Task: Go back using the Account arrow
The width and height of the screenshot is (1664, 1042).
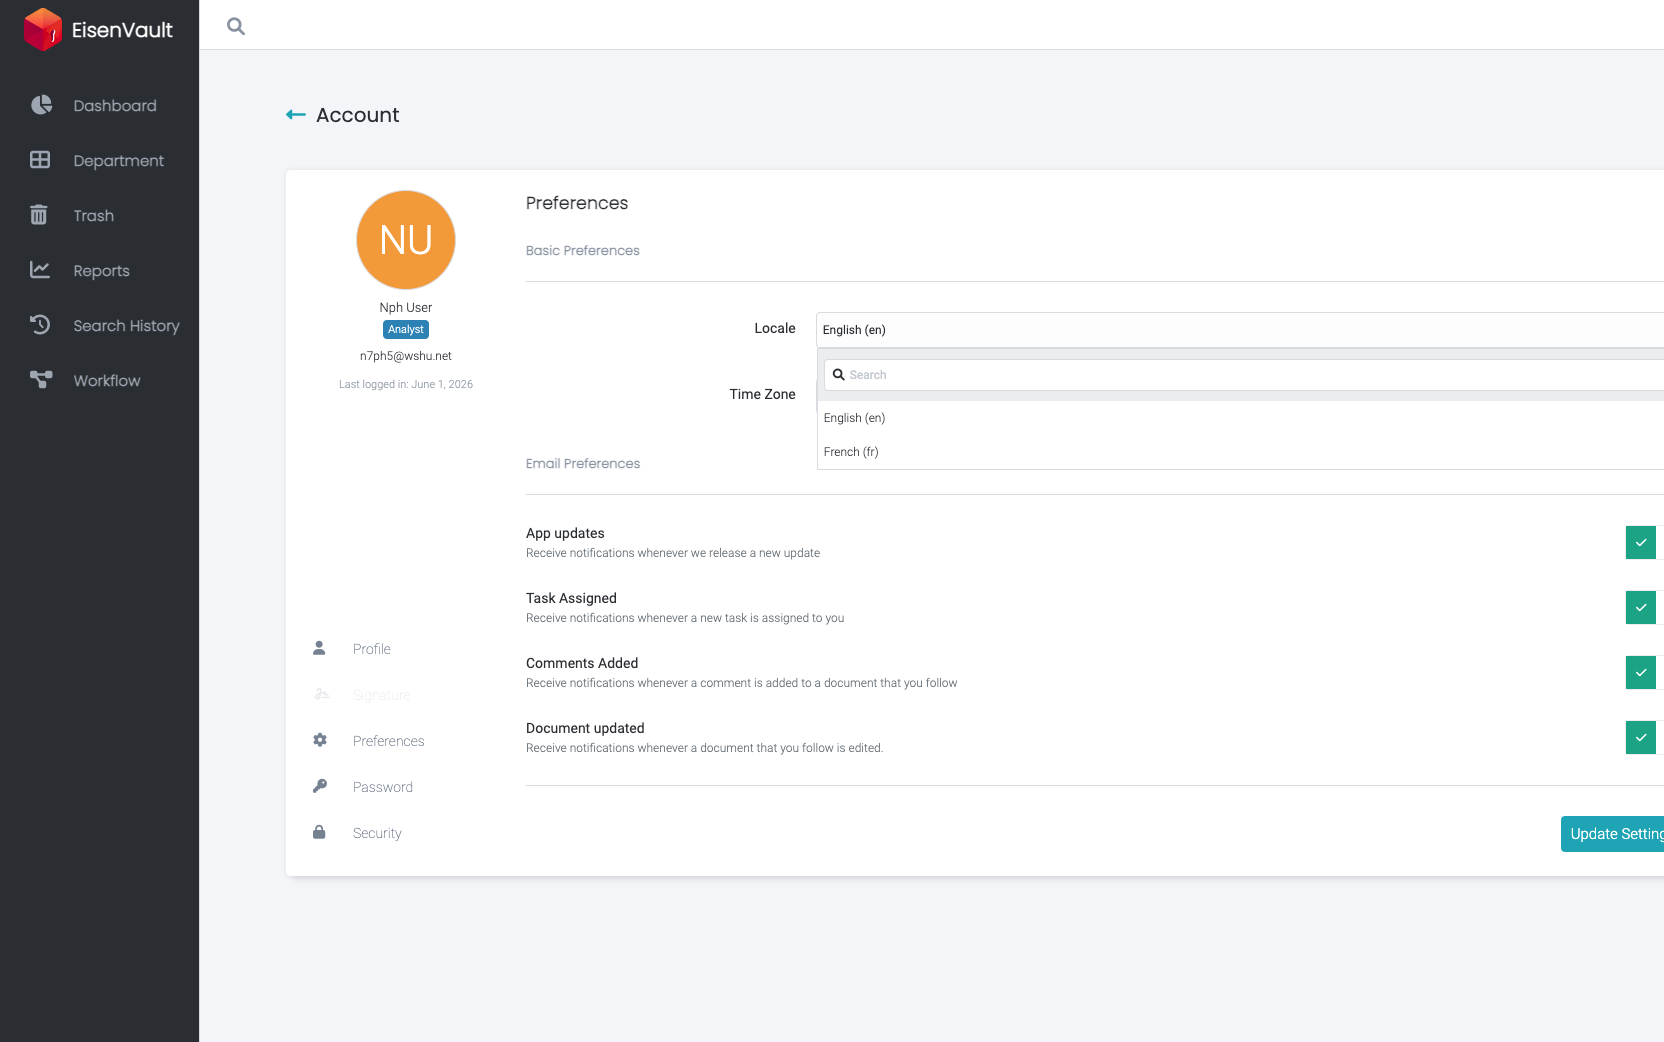Action: click(296, 115)
